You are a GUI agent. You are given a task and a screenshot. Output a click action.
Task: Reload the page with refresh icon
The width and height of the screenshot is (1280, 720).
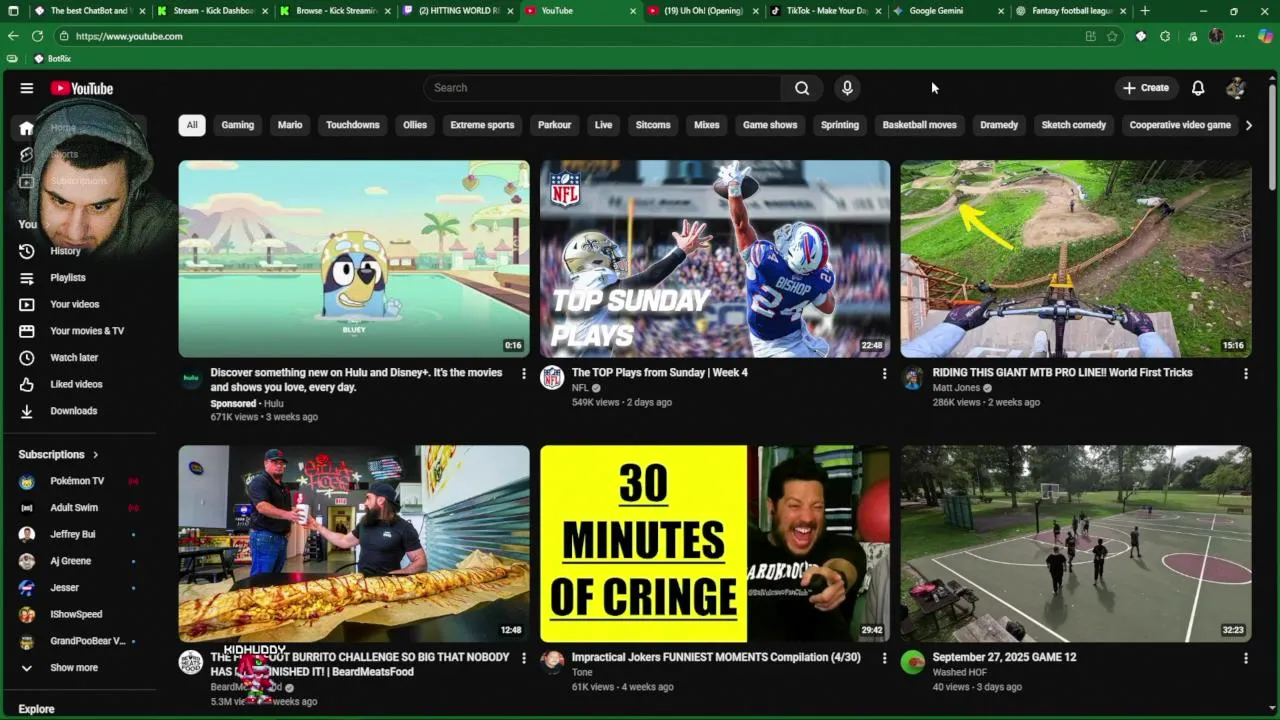37,36
